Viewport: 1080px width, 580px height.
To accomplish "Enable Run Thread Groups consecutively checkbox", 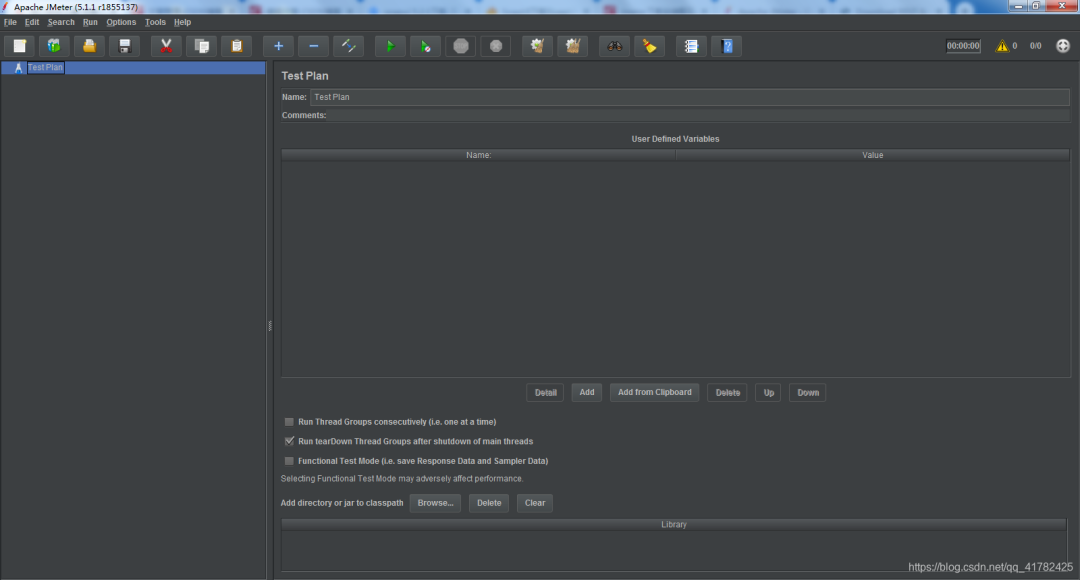I will point(289,422).
